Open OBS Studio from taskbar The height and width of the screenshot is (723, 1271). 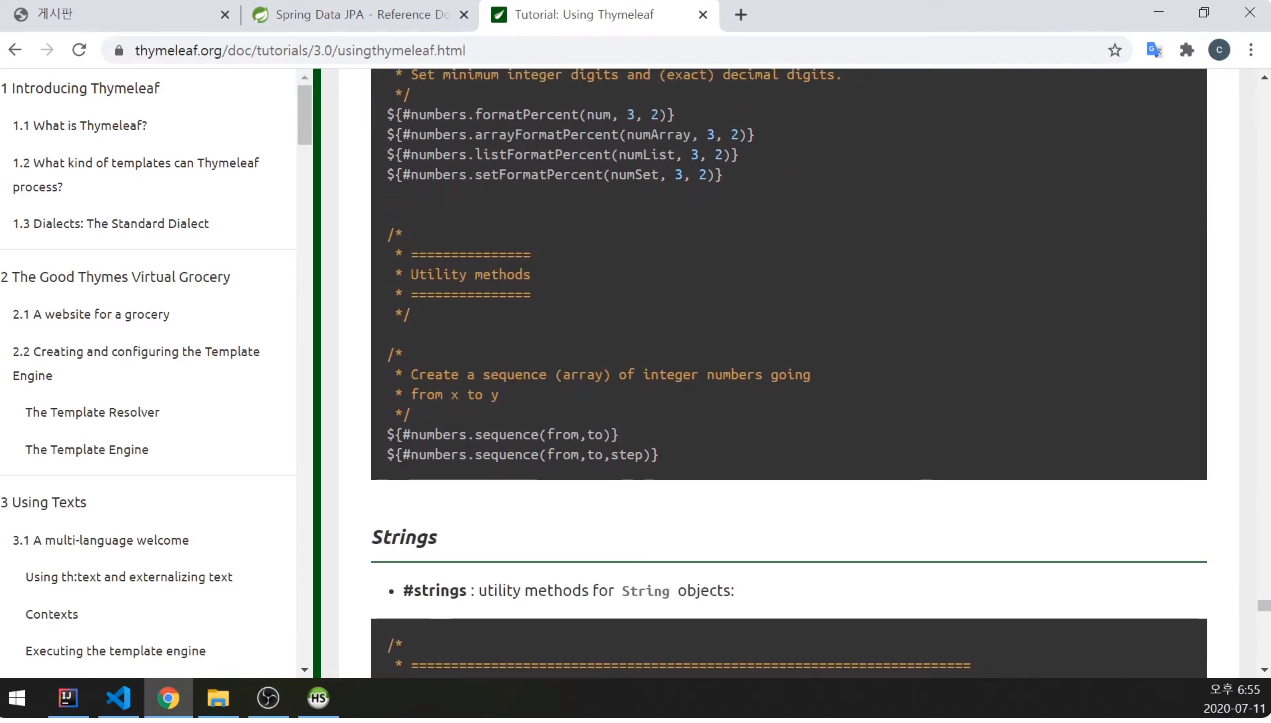tap(268, 698)
